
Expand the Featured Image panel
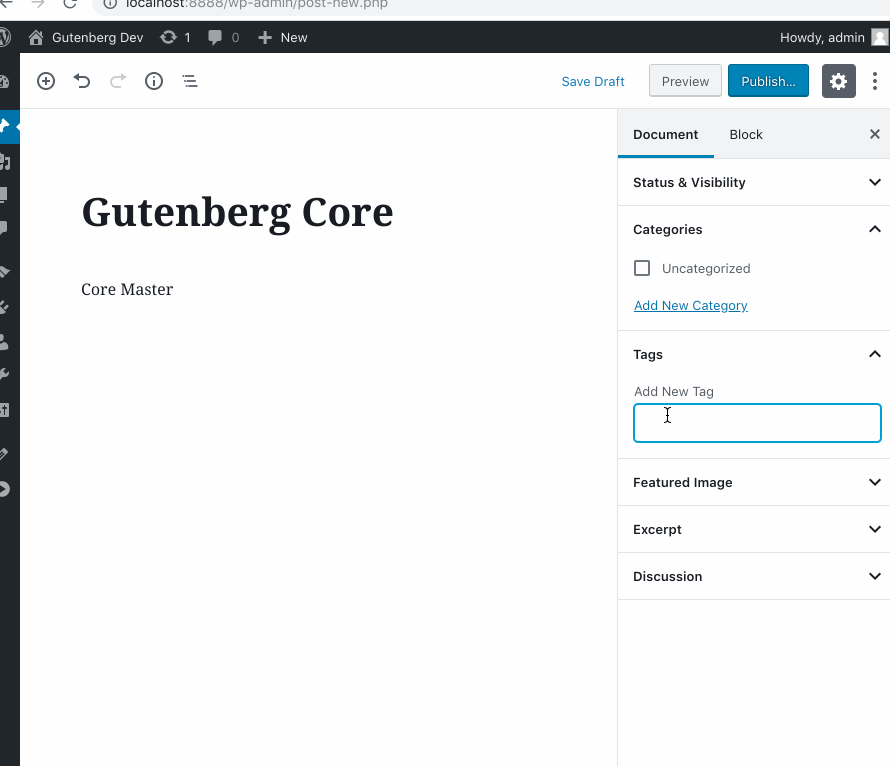click(x=753, y=482)
